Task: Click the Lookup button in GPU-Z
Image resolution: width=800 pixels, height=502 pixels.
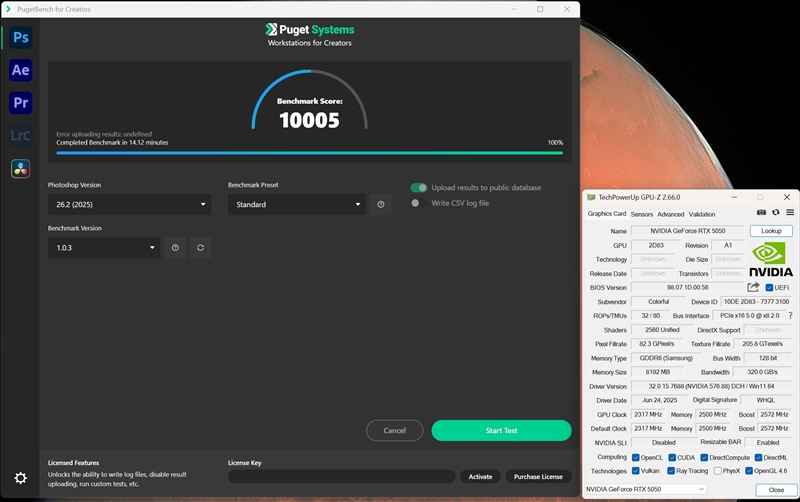Action: [x=771, y=231]
